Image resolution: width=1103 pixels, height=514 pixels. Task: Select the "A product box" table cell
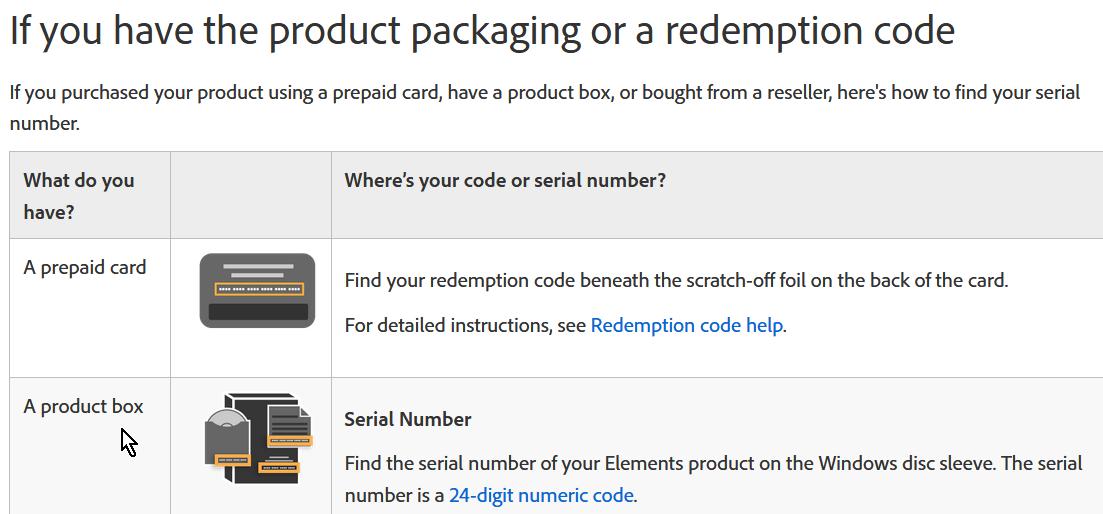click(83, 406)
